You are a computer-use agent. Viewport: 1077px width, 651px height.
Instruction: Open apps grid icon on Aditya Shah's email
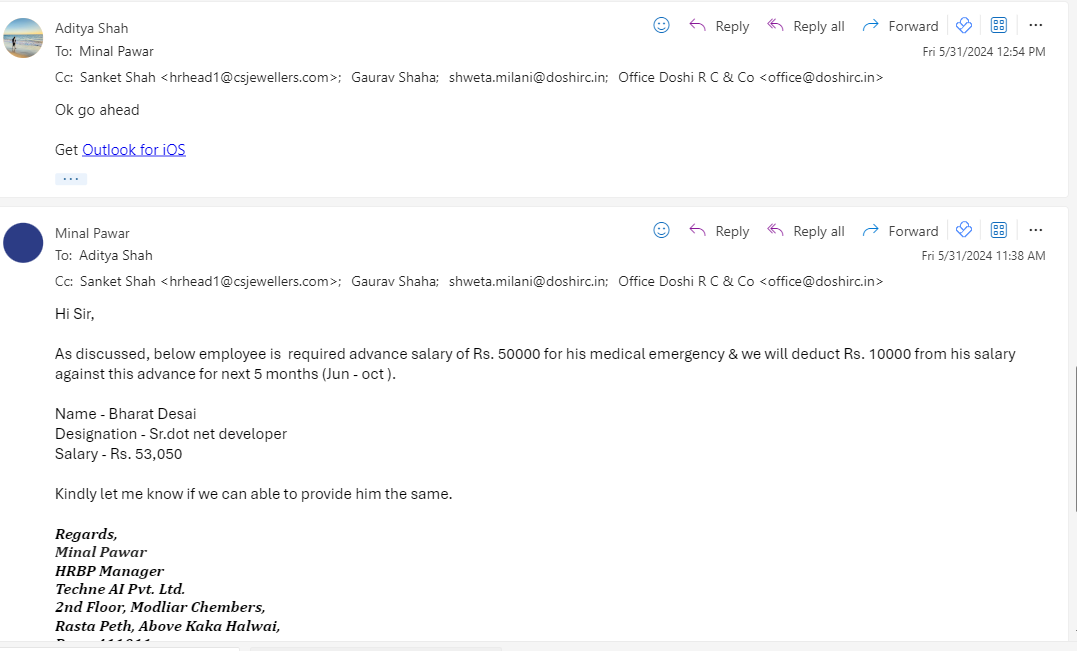(x=999, y=25)
